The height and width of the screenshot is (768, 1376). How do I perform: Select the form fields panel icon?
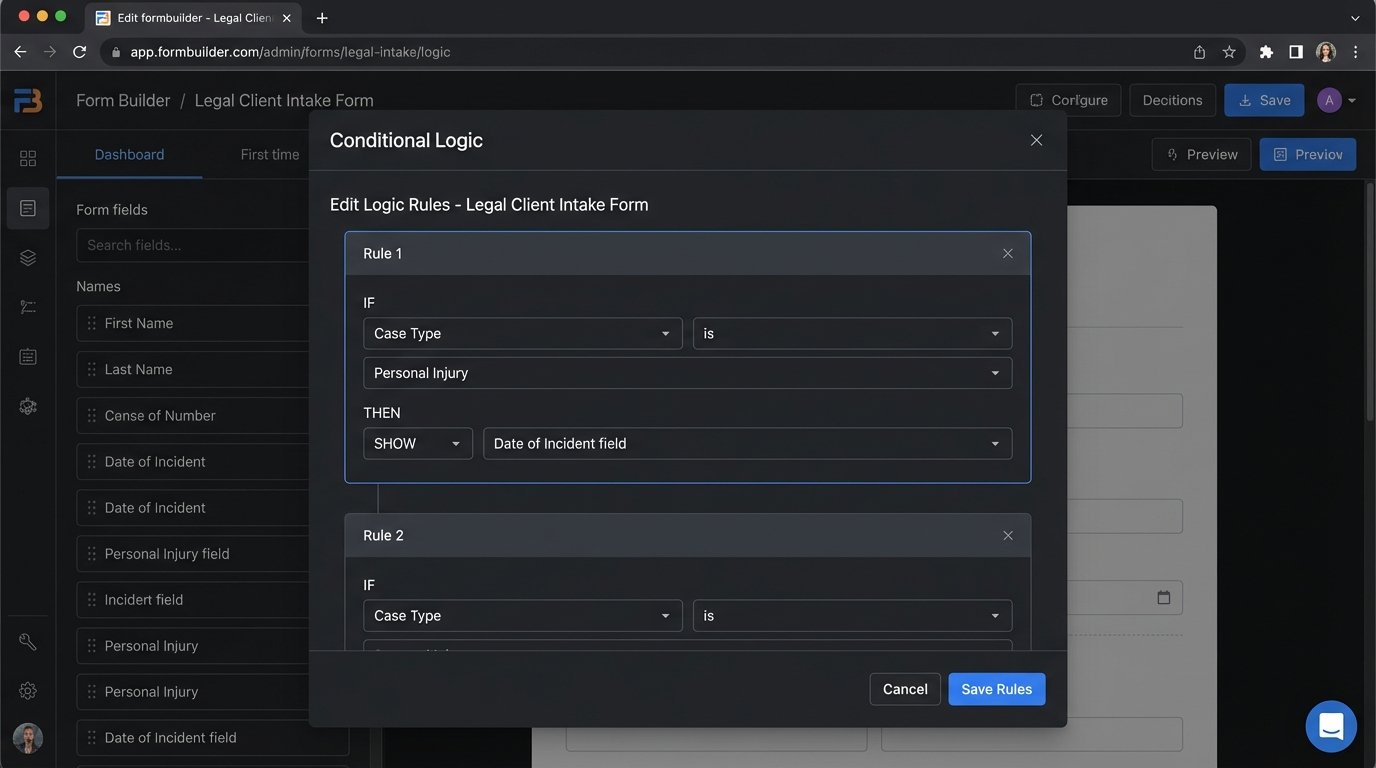[27, 207]
